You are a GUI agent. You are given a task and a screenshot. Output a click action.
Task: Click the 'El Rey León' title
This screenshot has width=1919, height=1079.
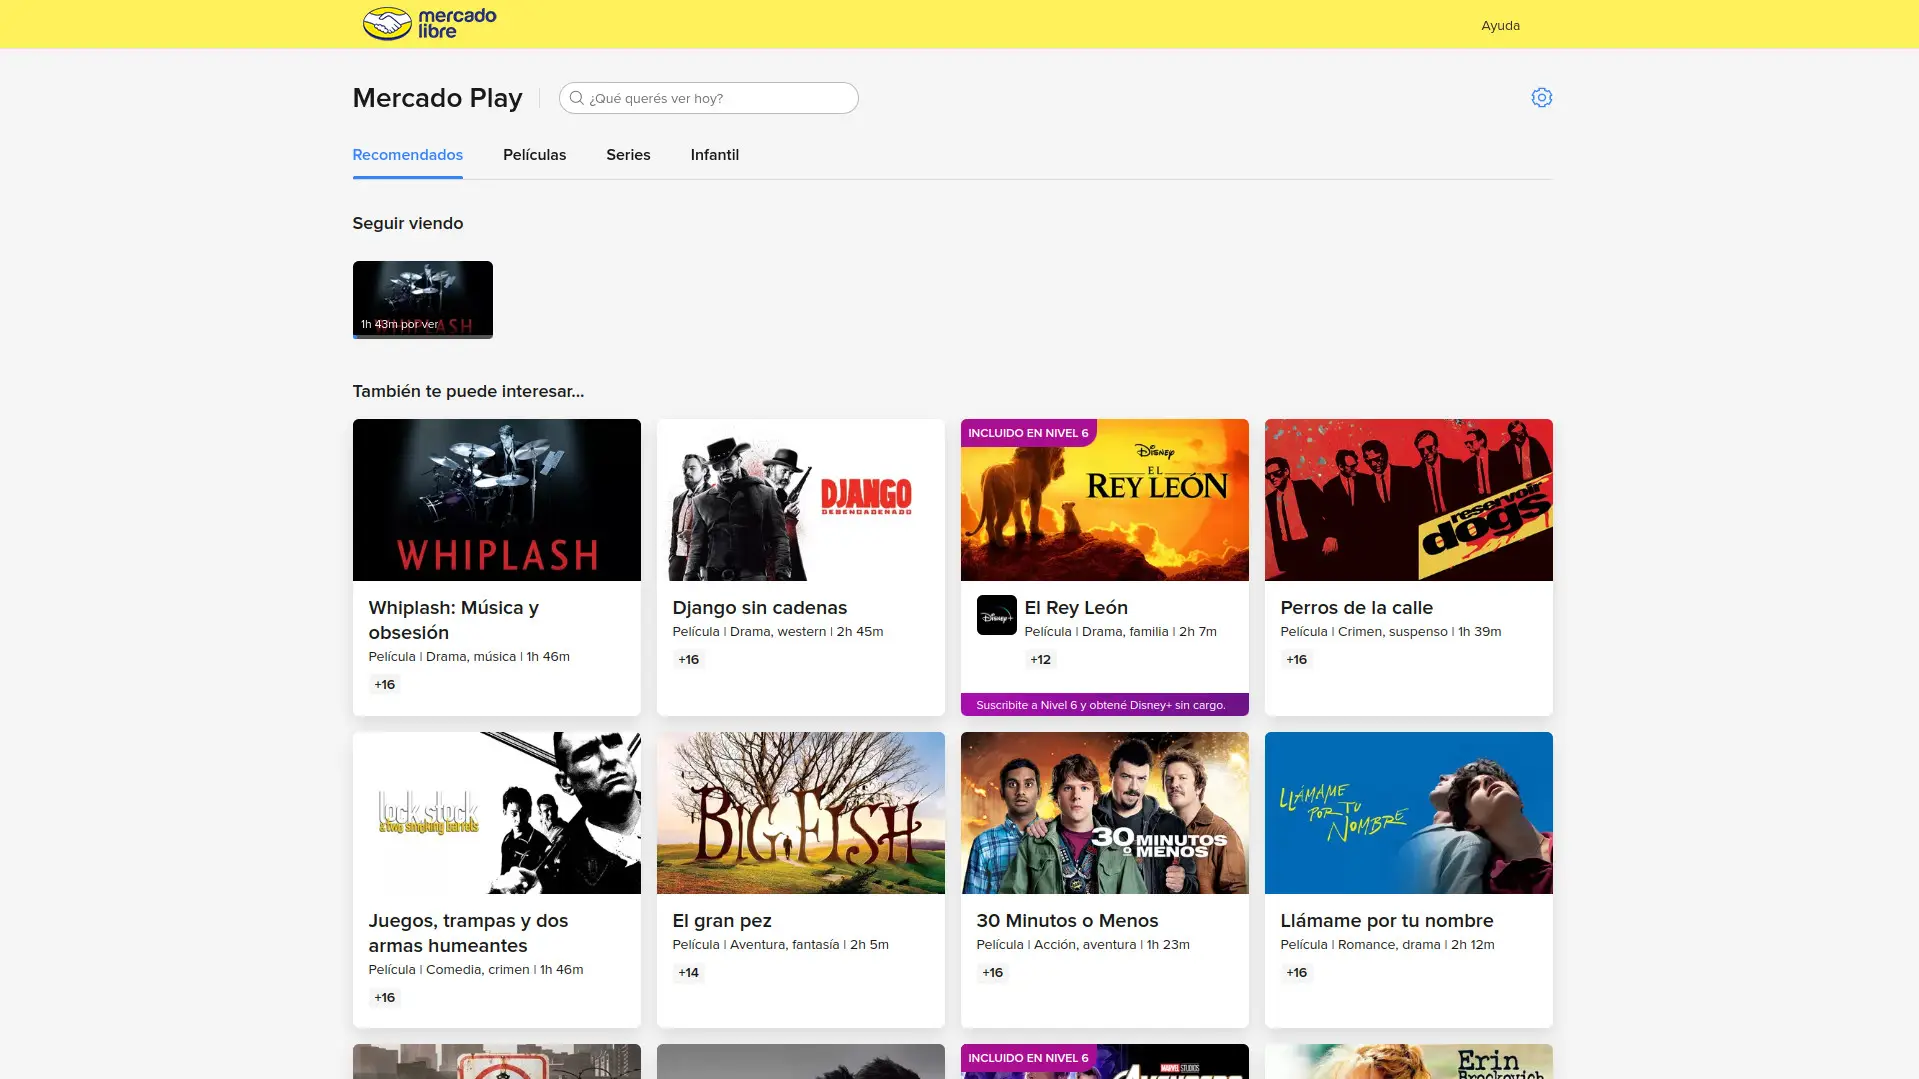(1076, 608)
